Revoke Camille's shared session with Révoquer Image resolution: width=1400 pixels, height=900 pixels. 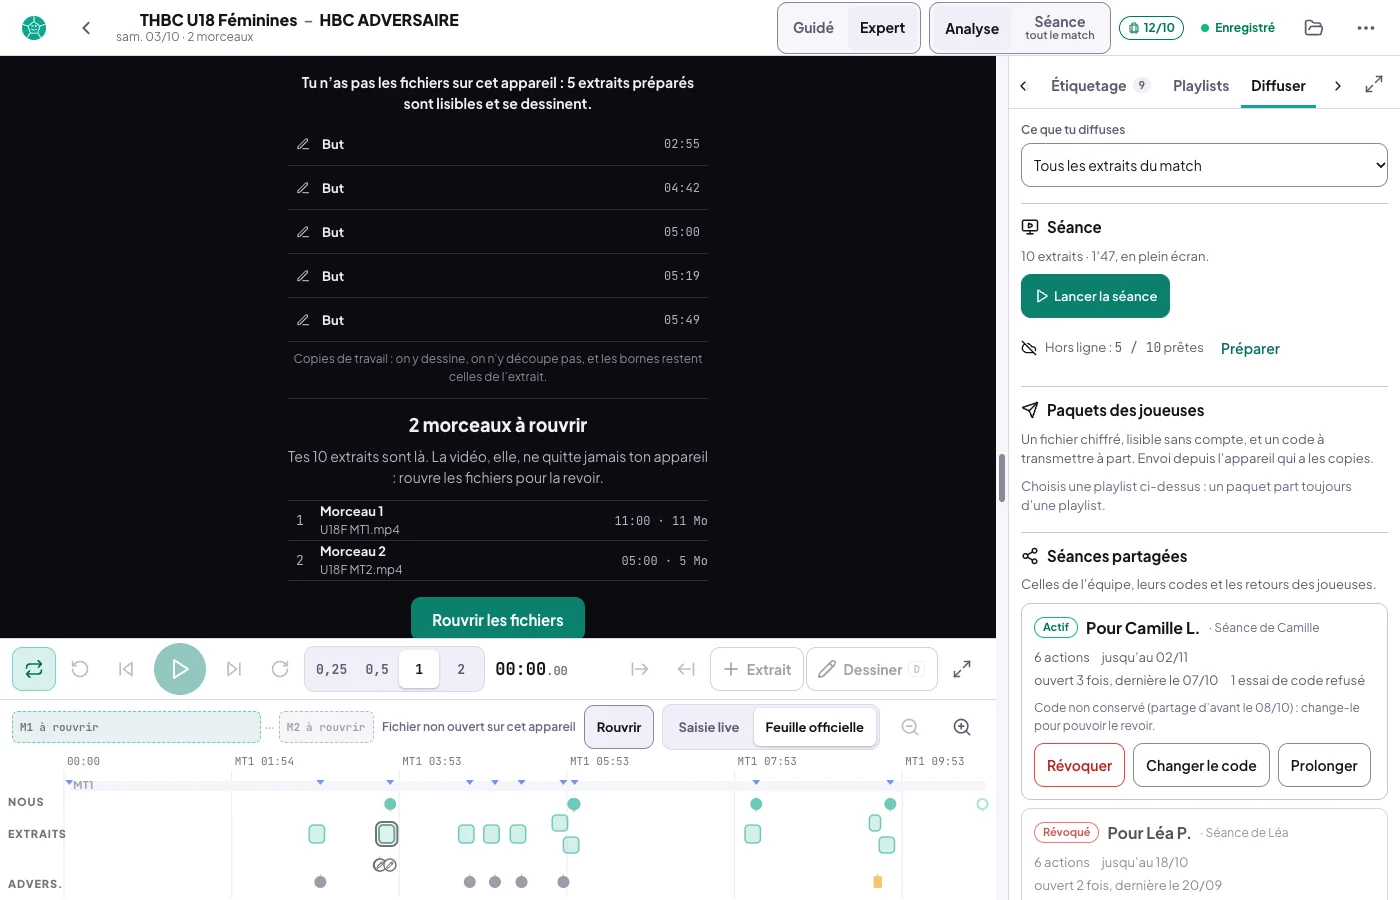click(x=1080, y=765)
